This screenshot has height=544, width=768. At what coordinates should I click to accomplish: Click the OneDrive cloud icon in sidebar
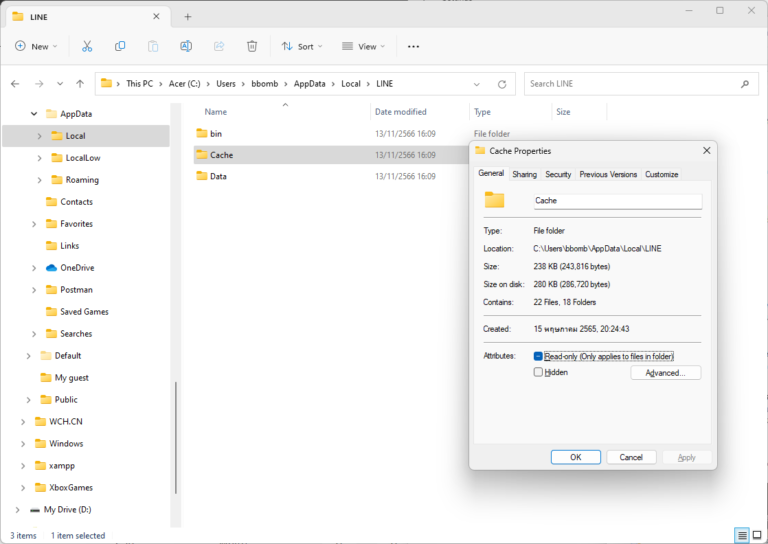click(51, 268)
